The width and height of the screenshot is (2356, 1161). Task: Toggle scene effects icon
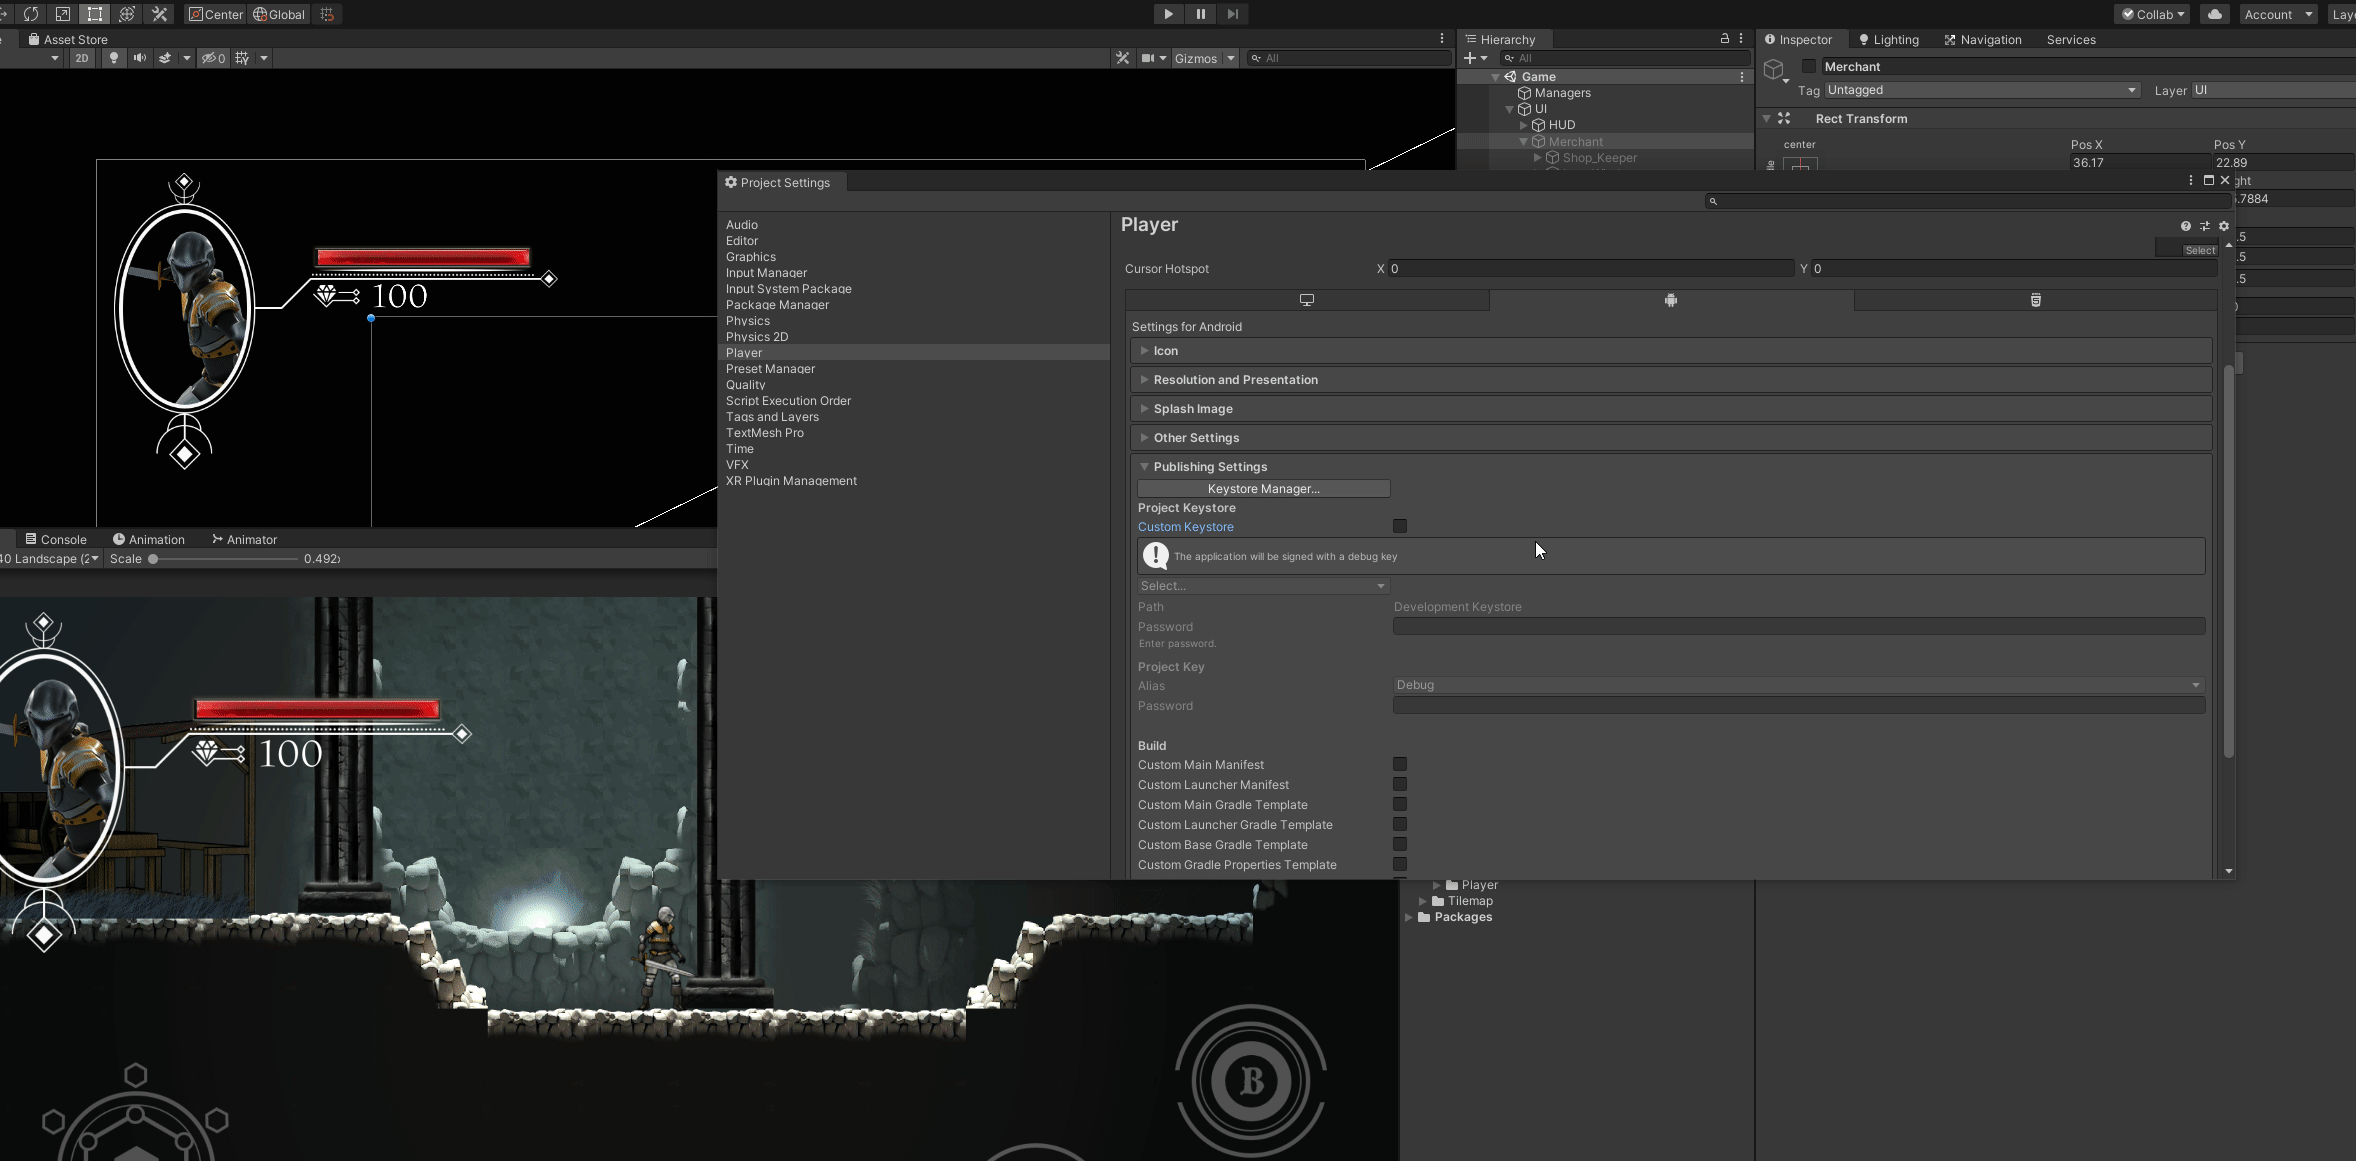point(165,58)
